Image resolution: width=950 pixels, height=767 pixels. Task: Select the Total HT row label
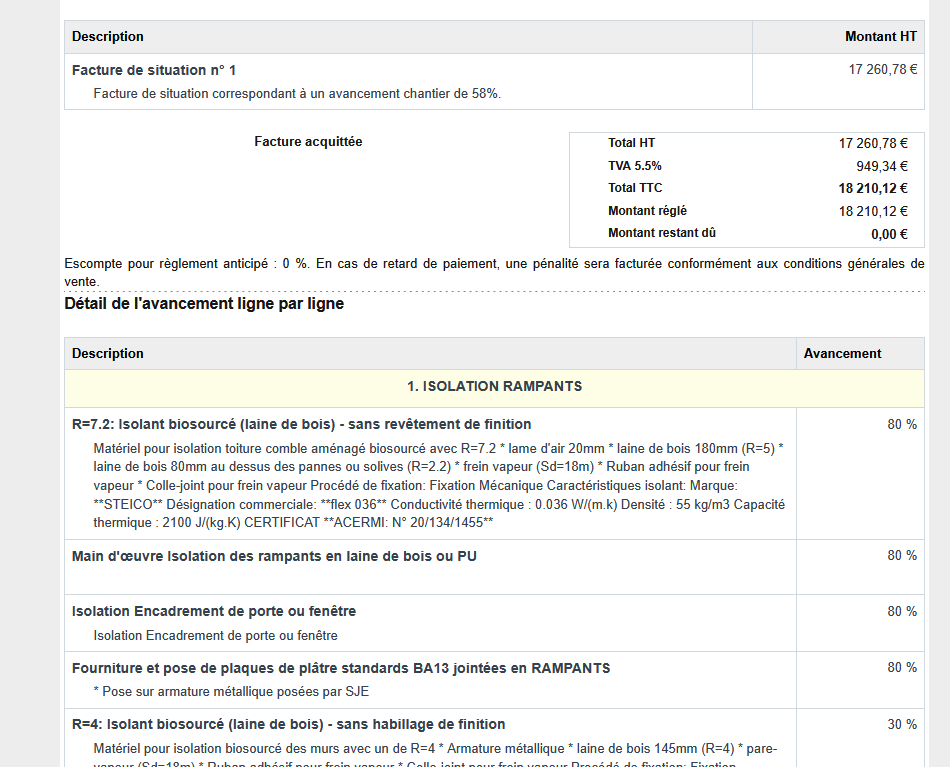tap(631, 143)
